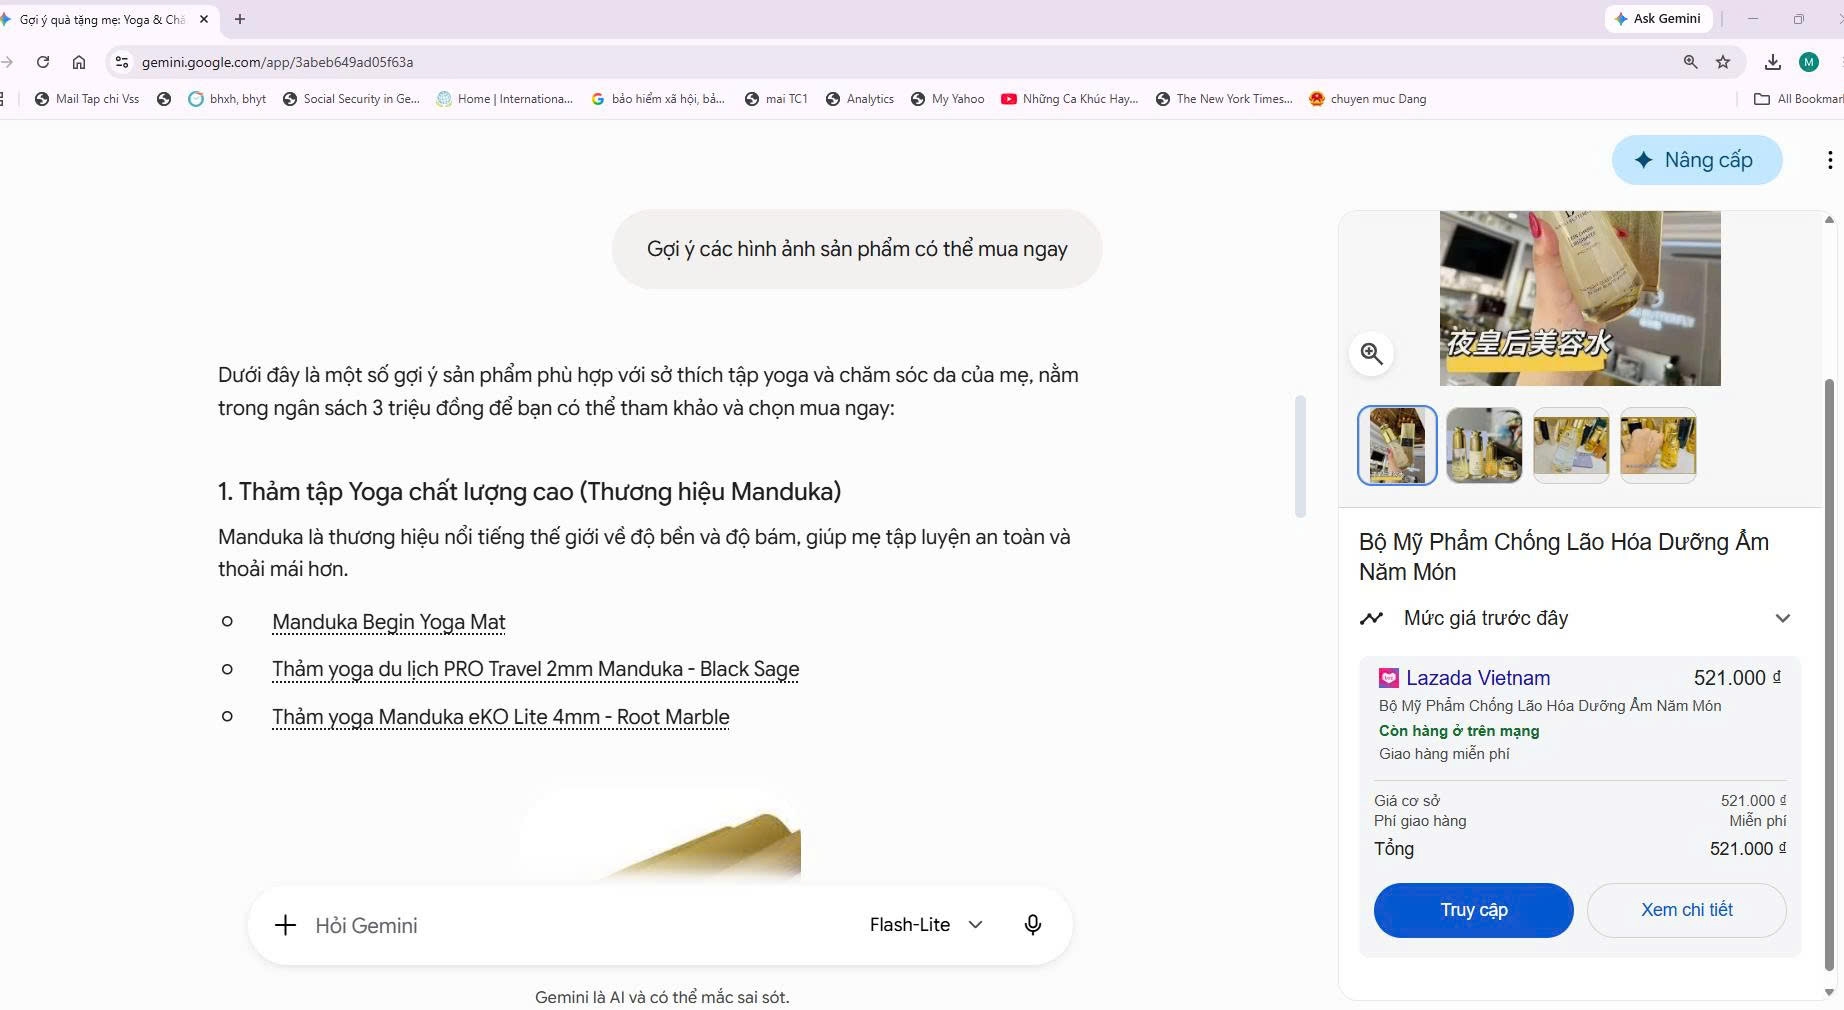Open mai TC1 bookmark
Screen dimensions: 1844x1010
[776, 99]
